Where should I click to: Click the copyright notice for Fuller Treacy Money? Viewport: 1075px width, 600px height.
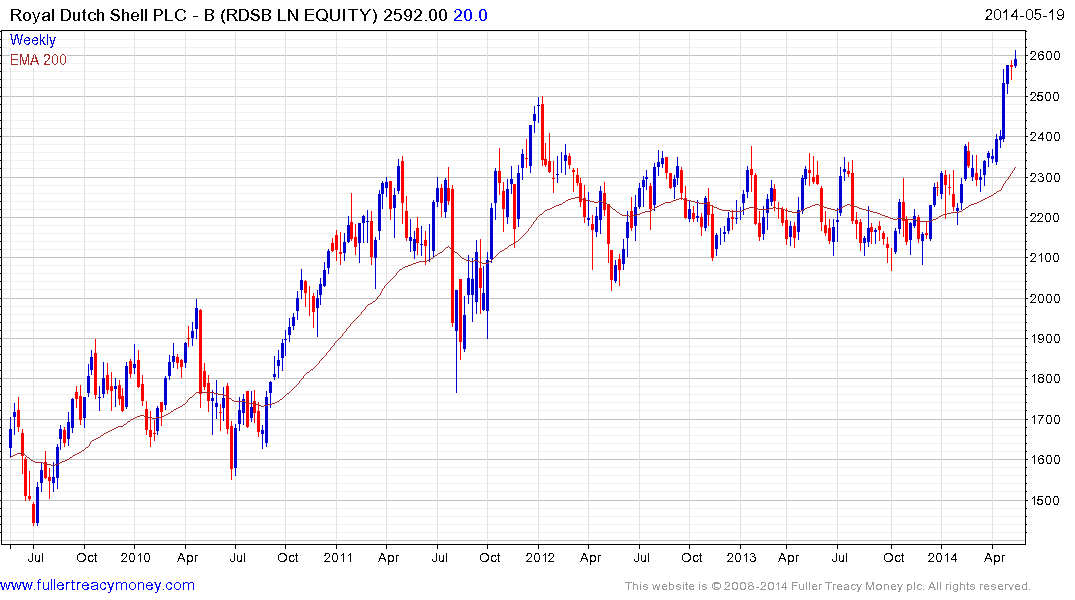828,586
